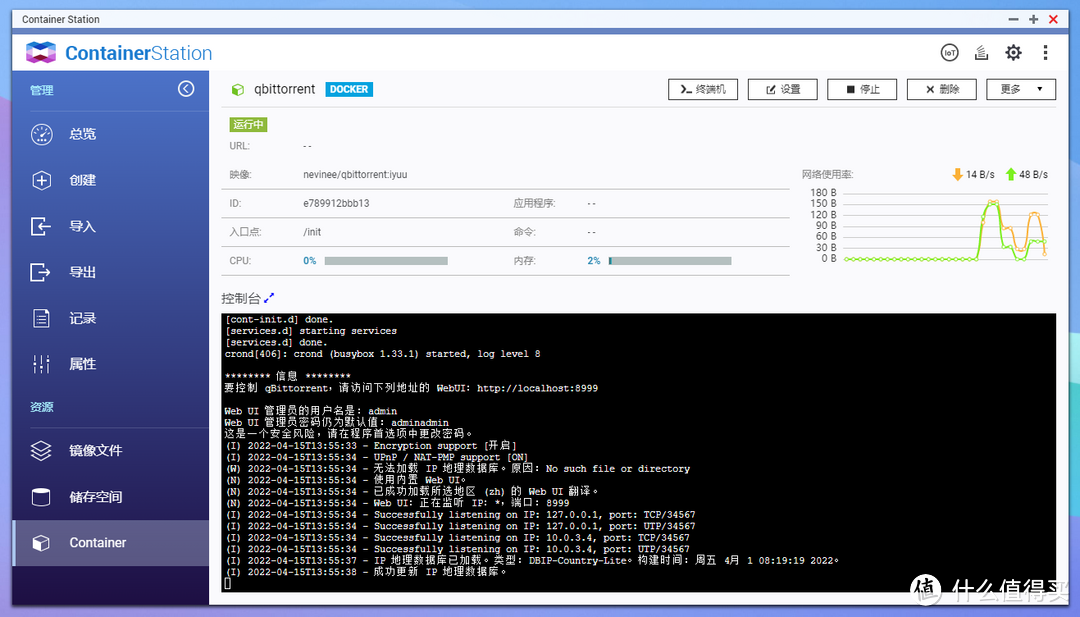Screen dimensions: 1080x617
Task: Collapse the sidebar with the arrow circle icon
Action: coord(186,89)
